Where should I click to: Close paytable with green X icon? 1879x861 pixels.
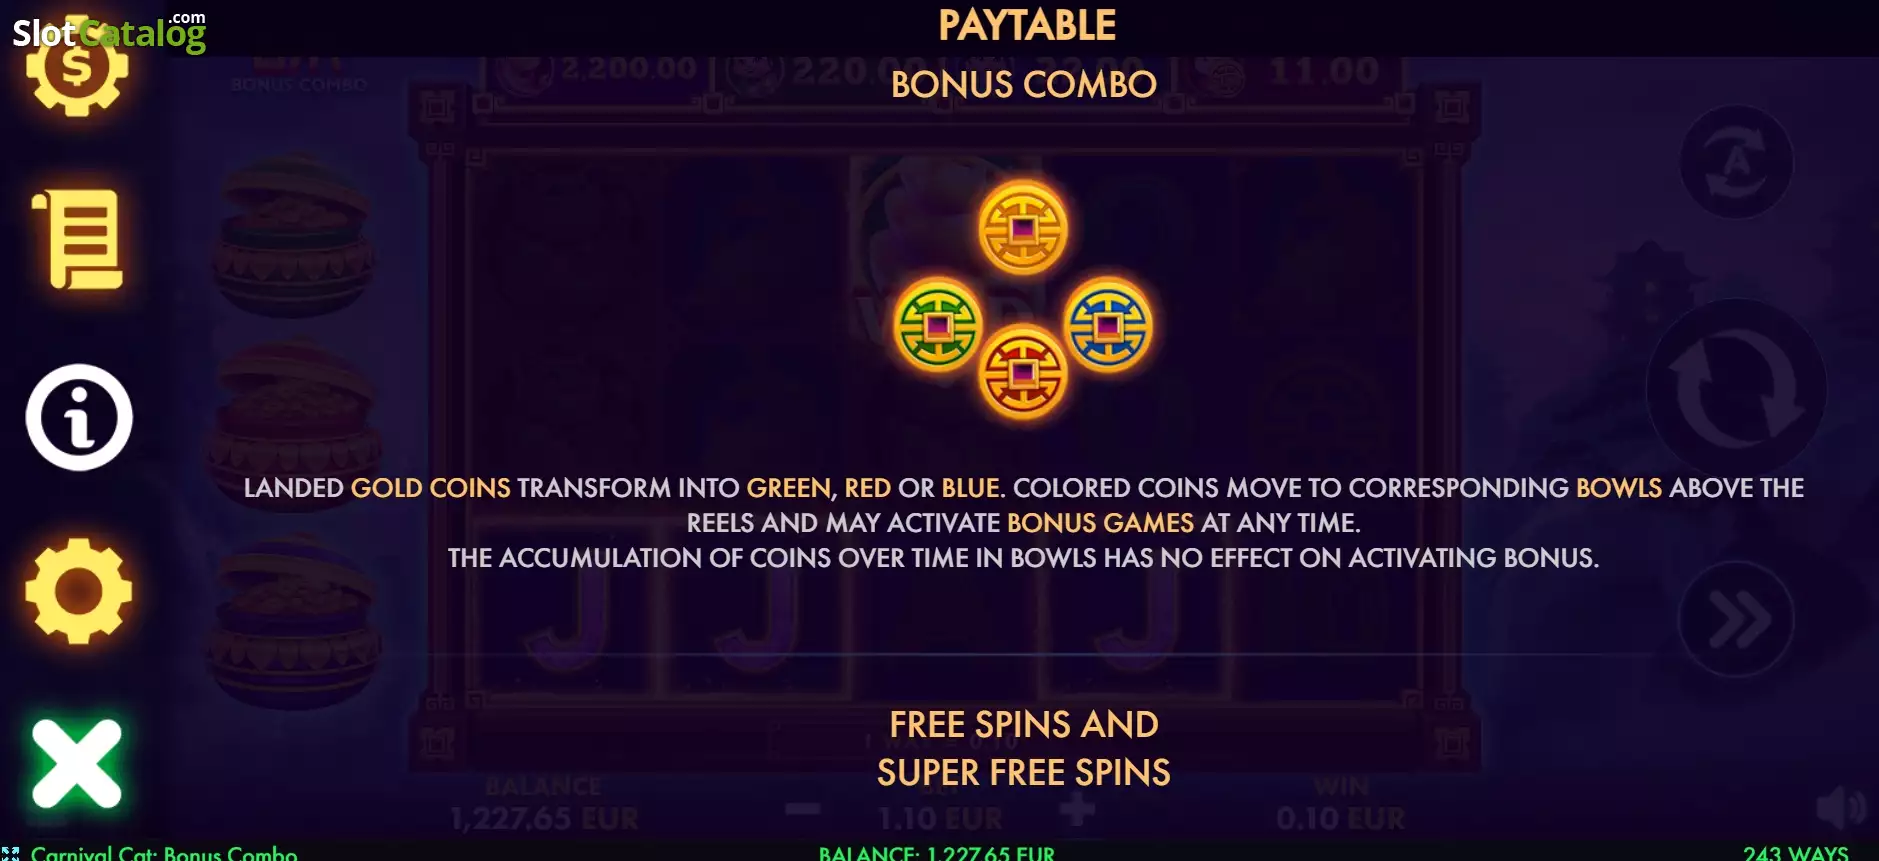77,764
